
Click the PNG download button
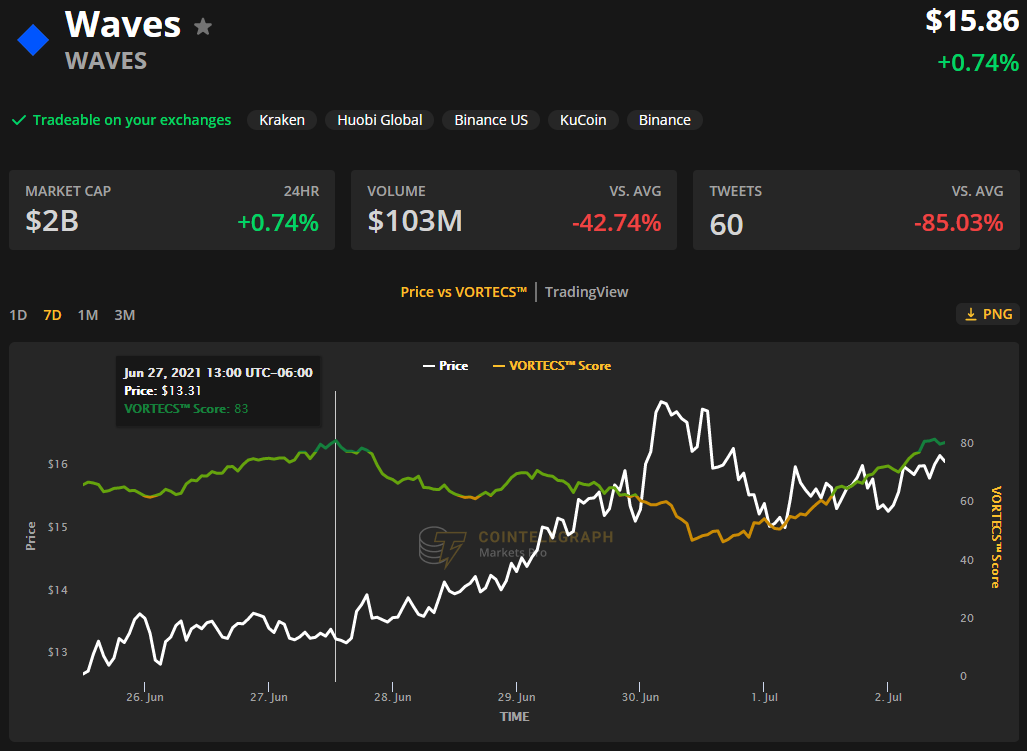(x=988, y=314)
